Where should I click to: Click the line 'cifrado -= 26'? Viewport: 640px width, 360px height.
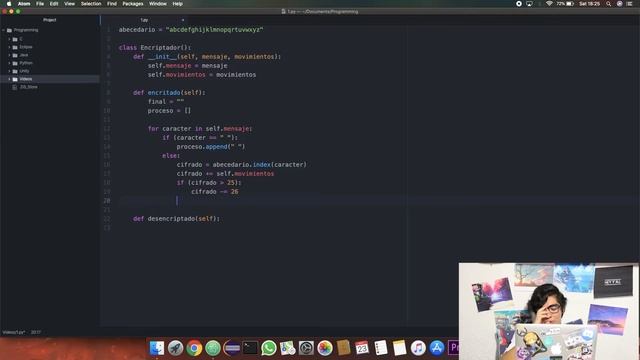[215, 192]
